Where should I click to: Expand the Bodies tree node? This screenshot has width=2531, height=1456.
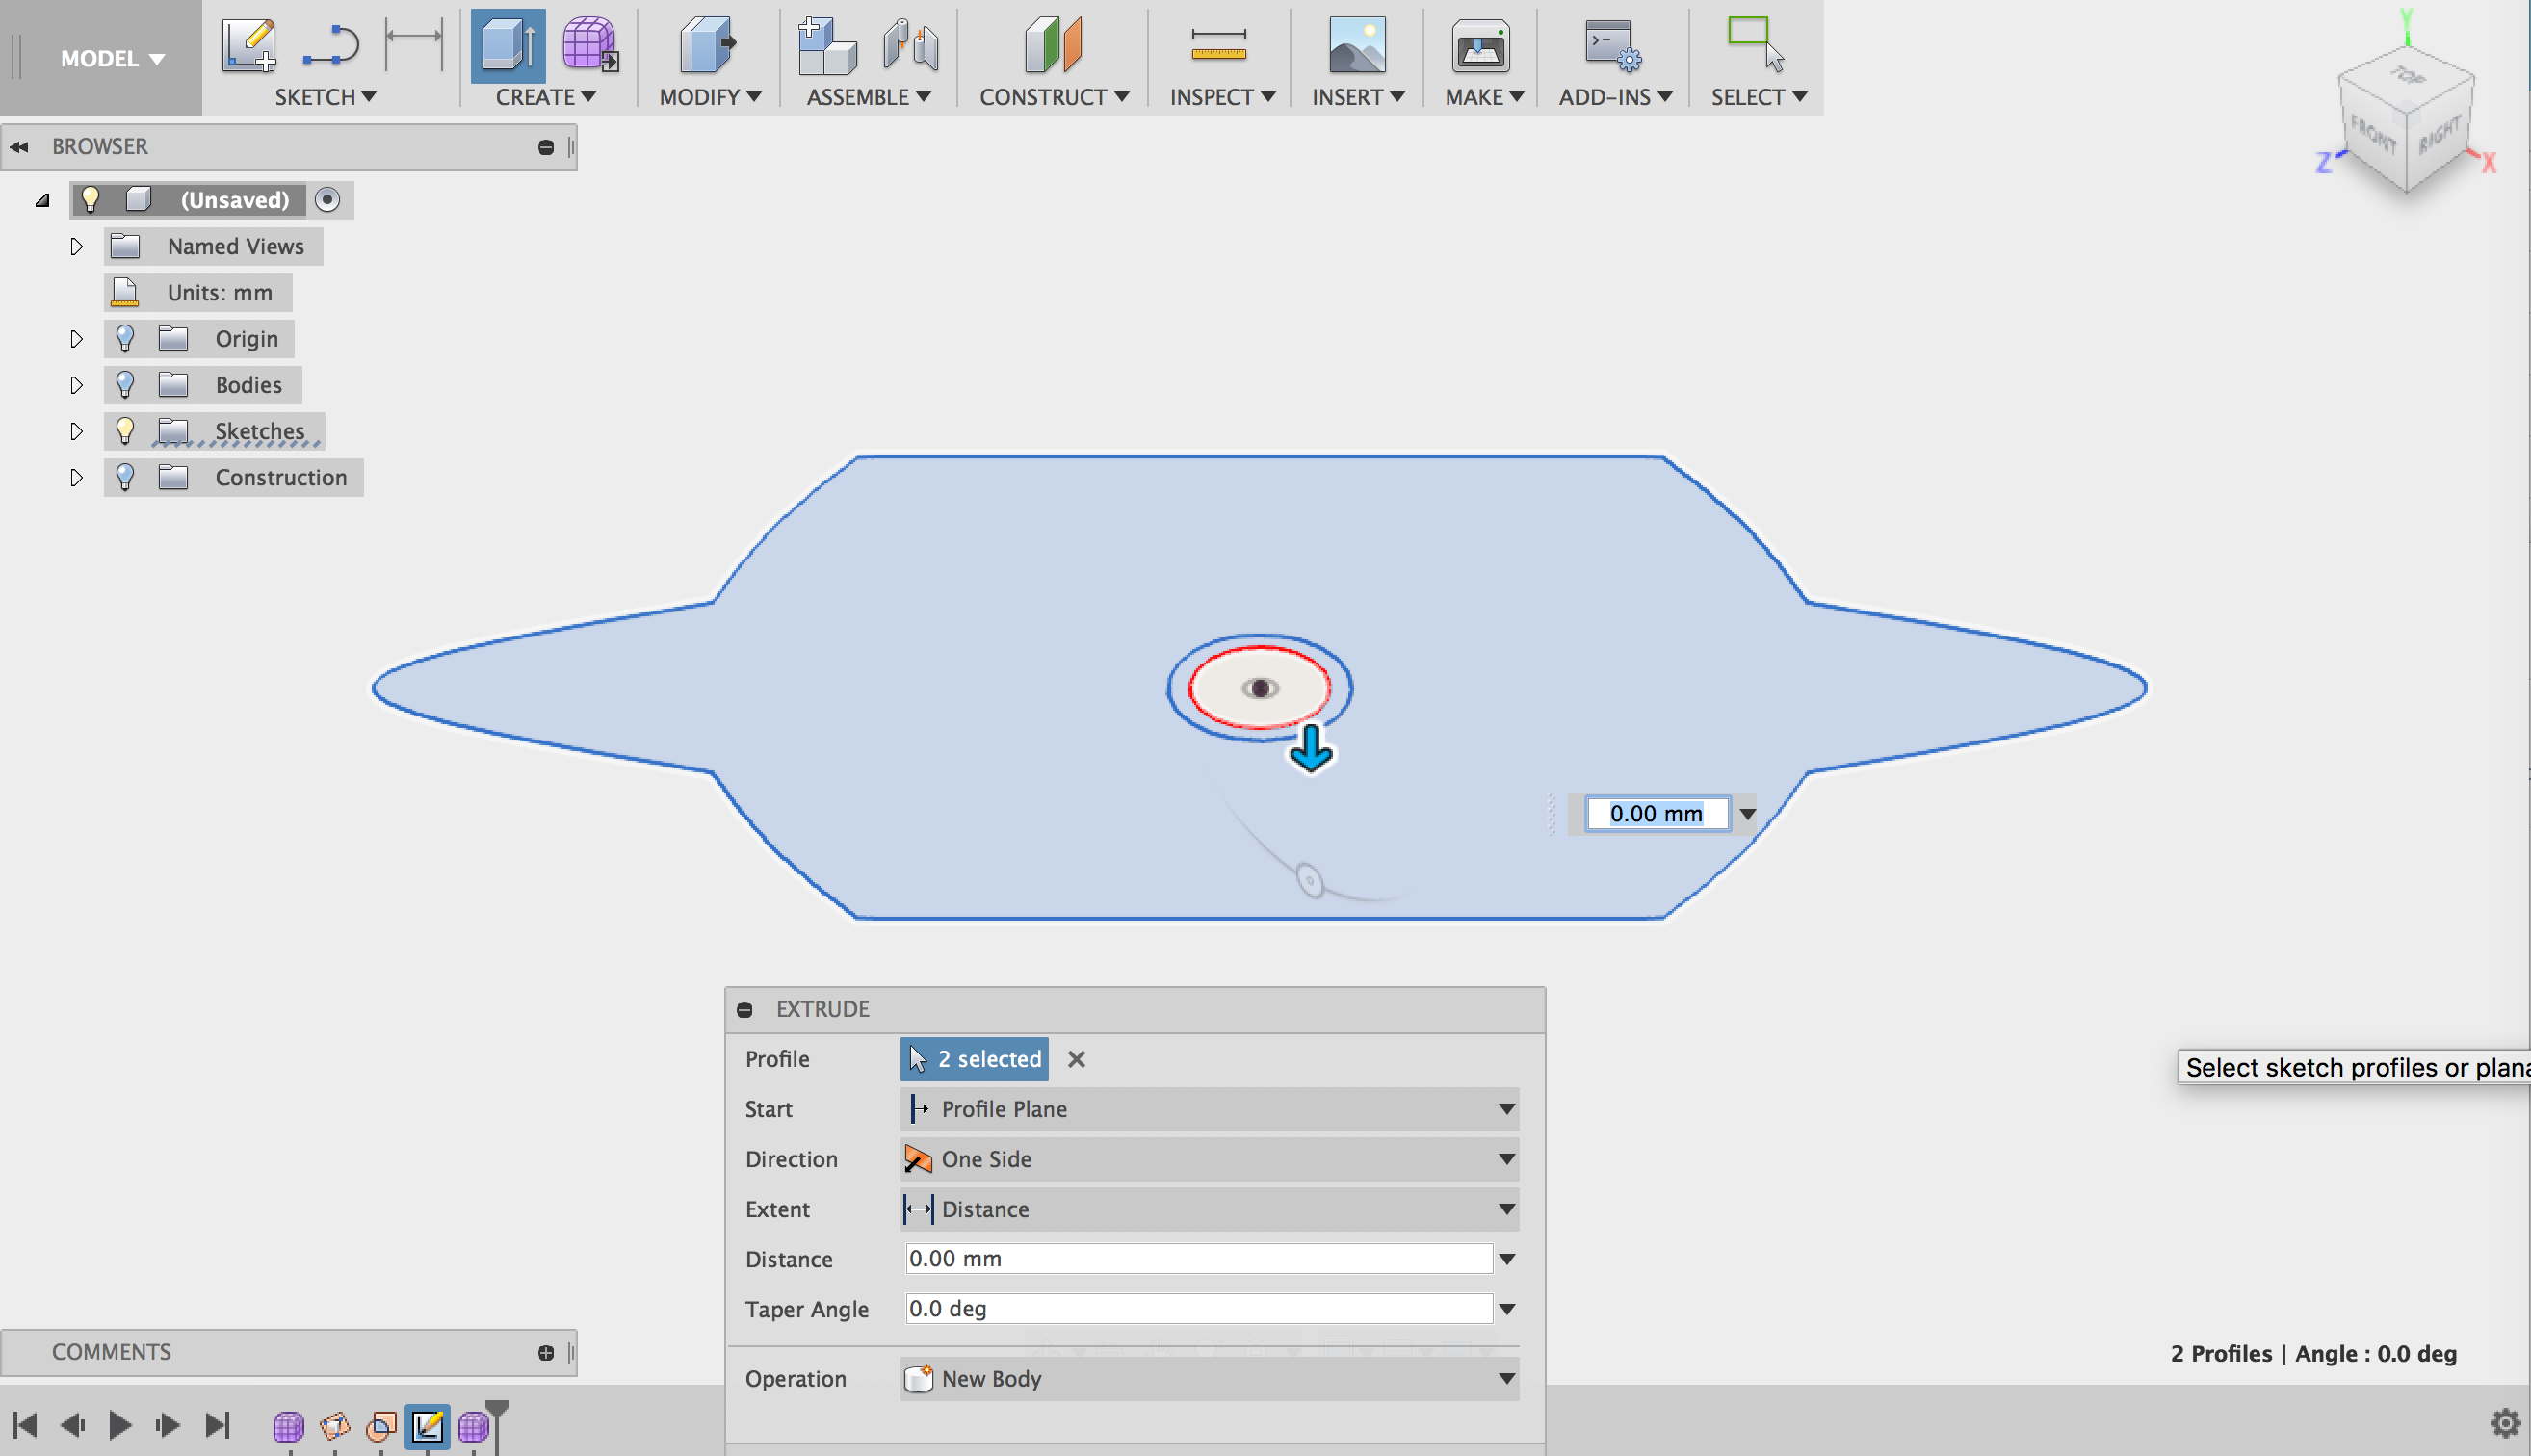pyautogui.click(x=76, y=385)
